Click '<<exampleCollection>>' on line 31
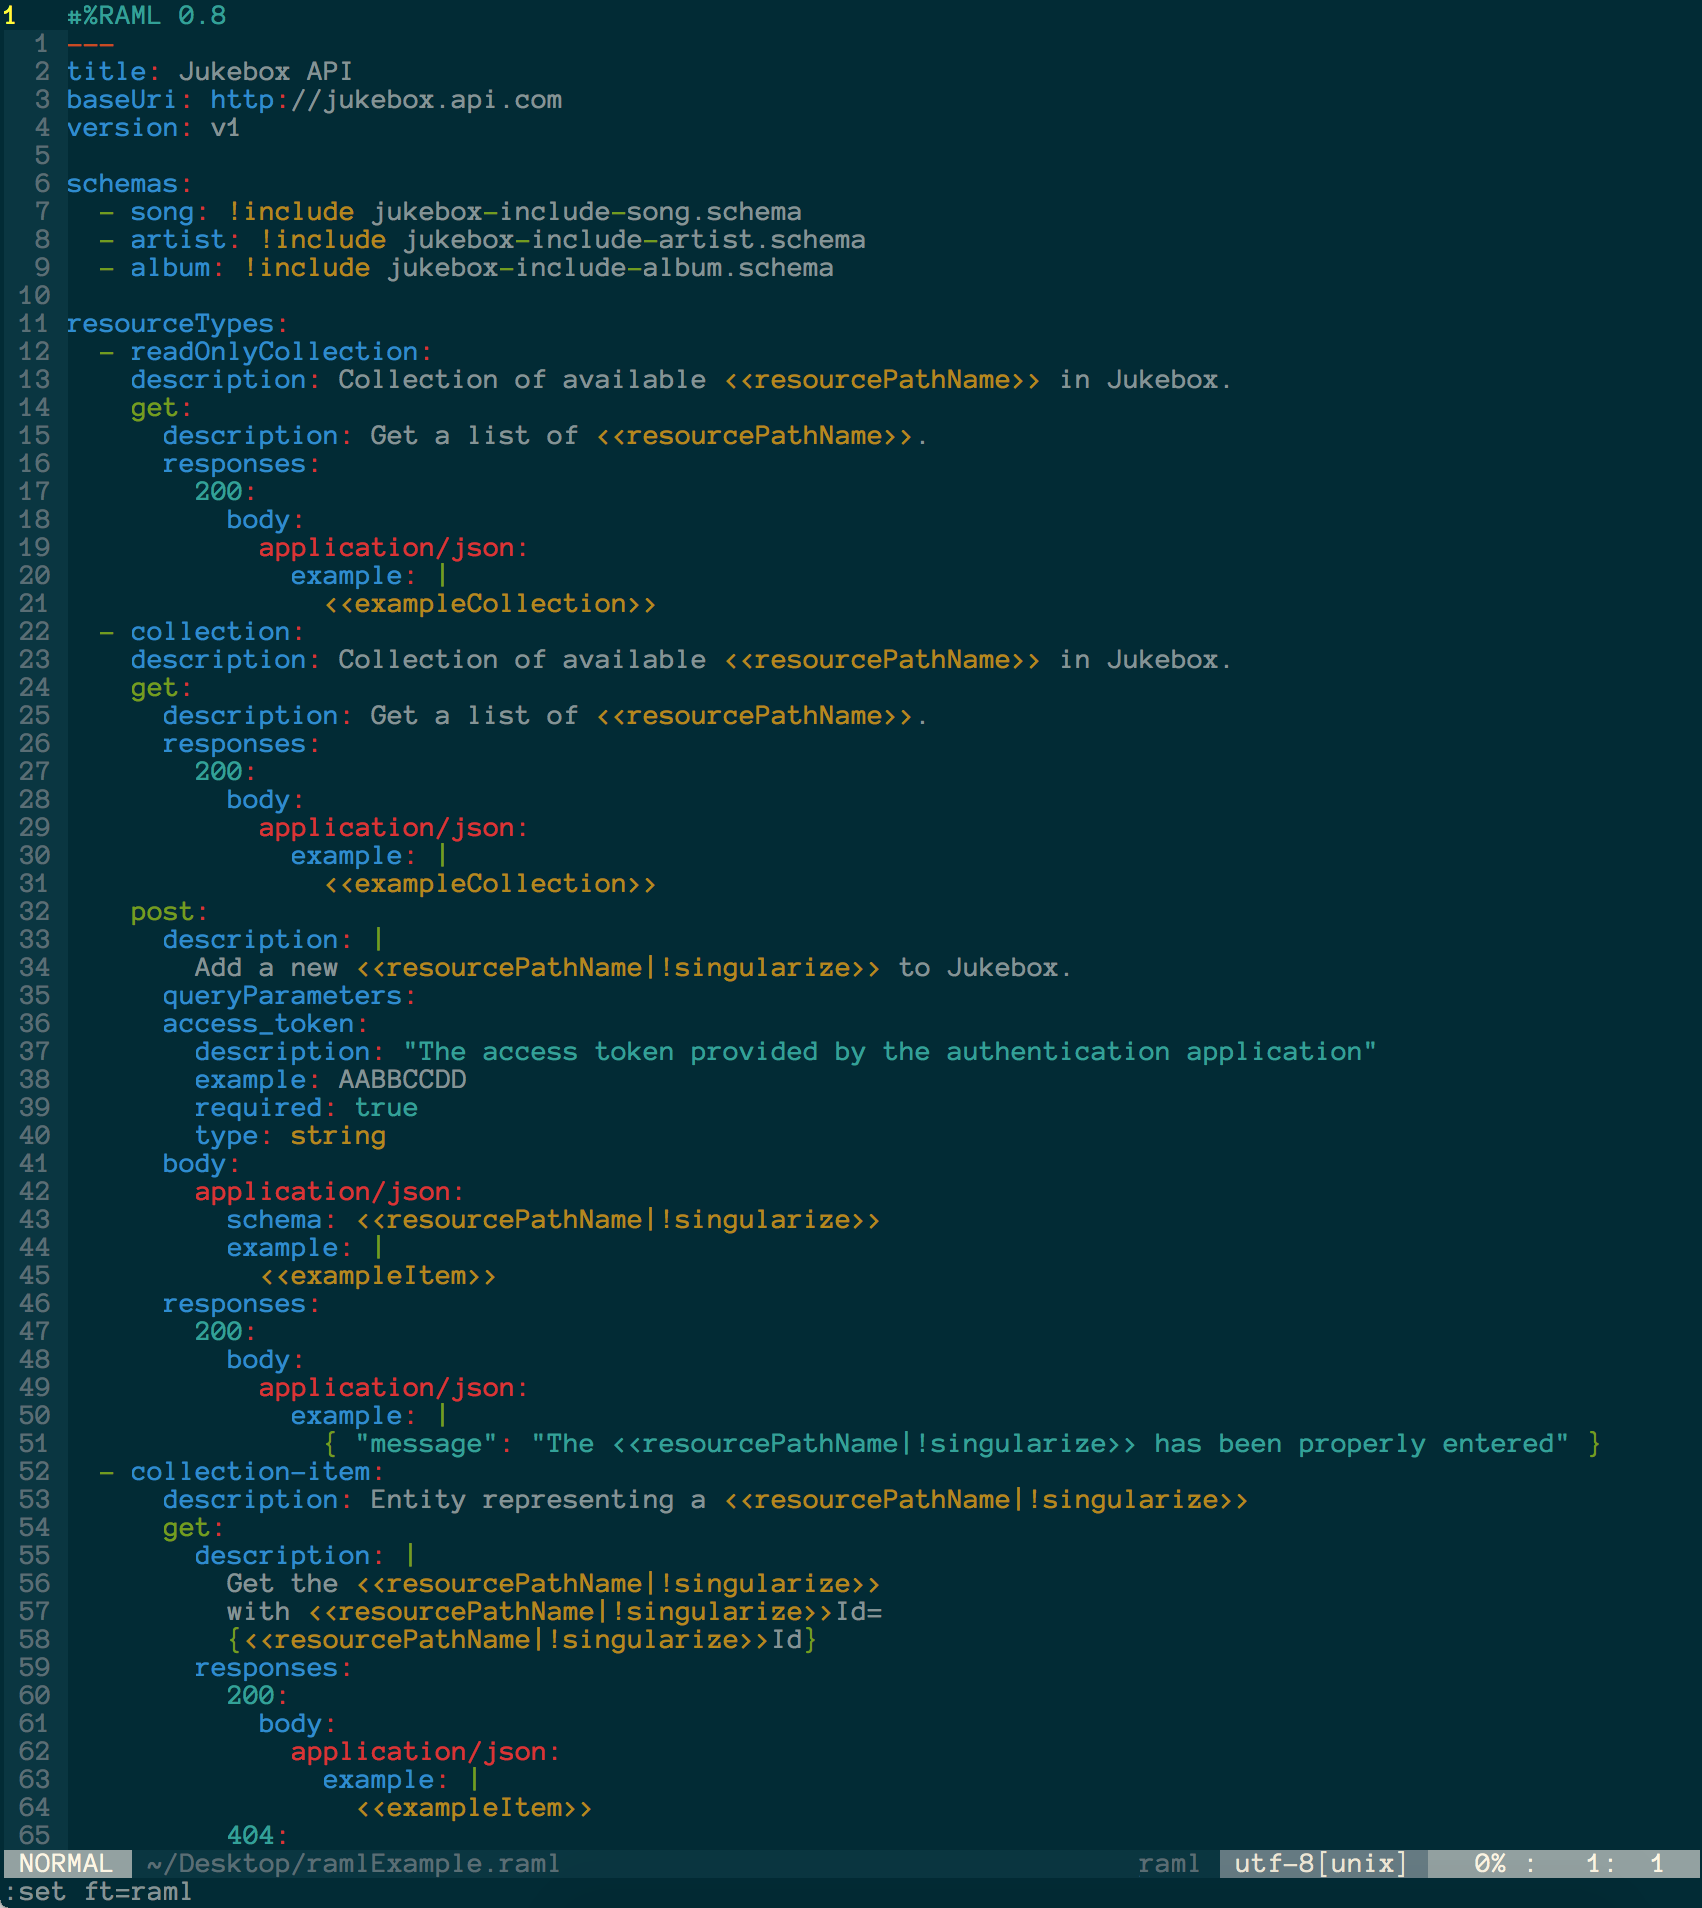 pos(490,883)
